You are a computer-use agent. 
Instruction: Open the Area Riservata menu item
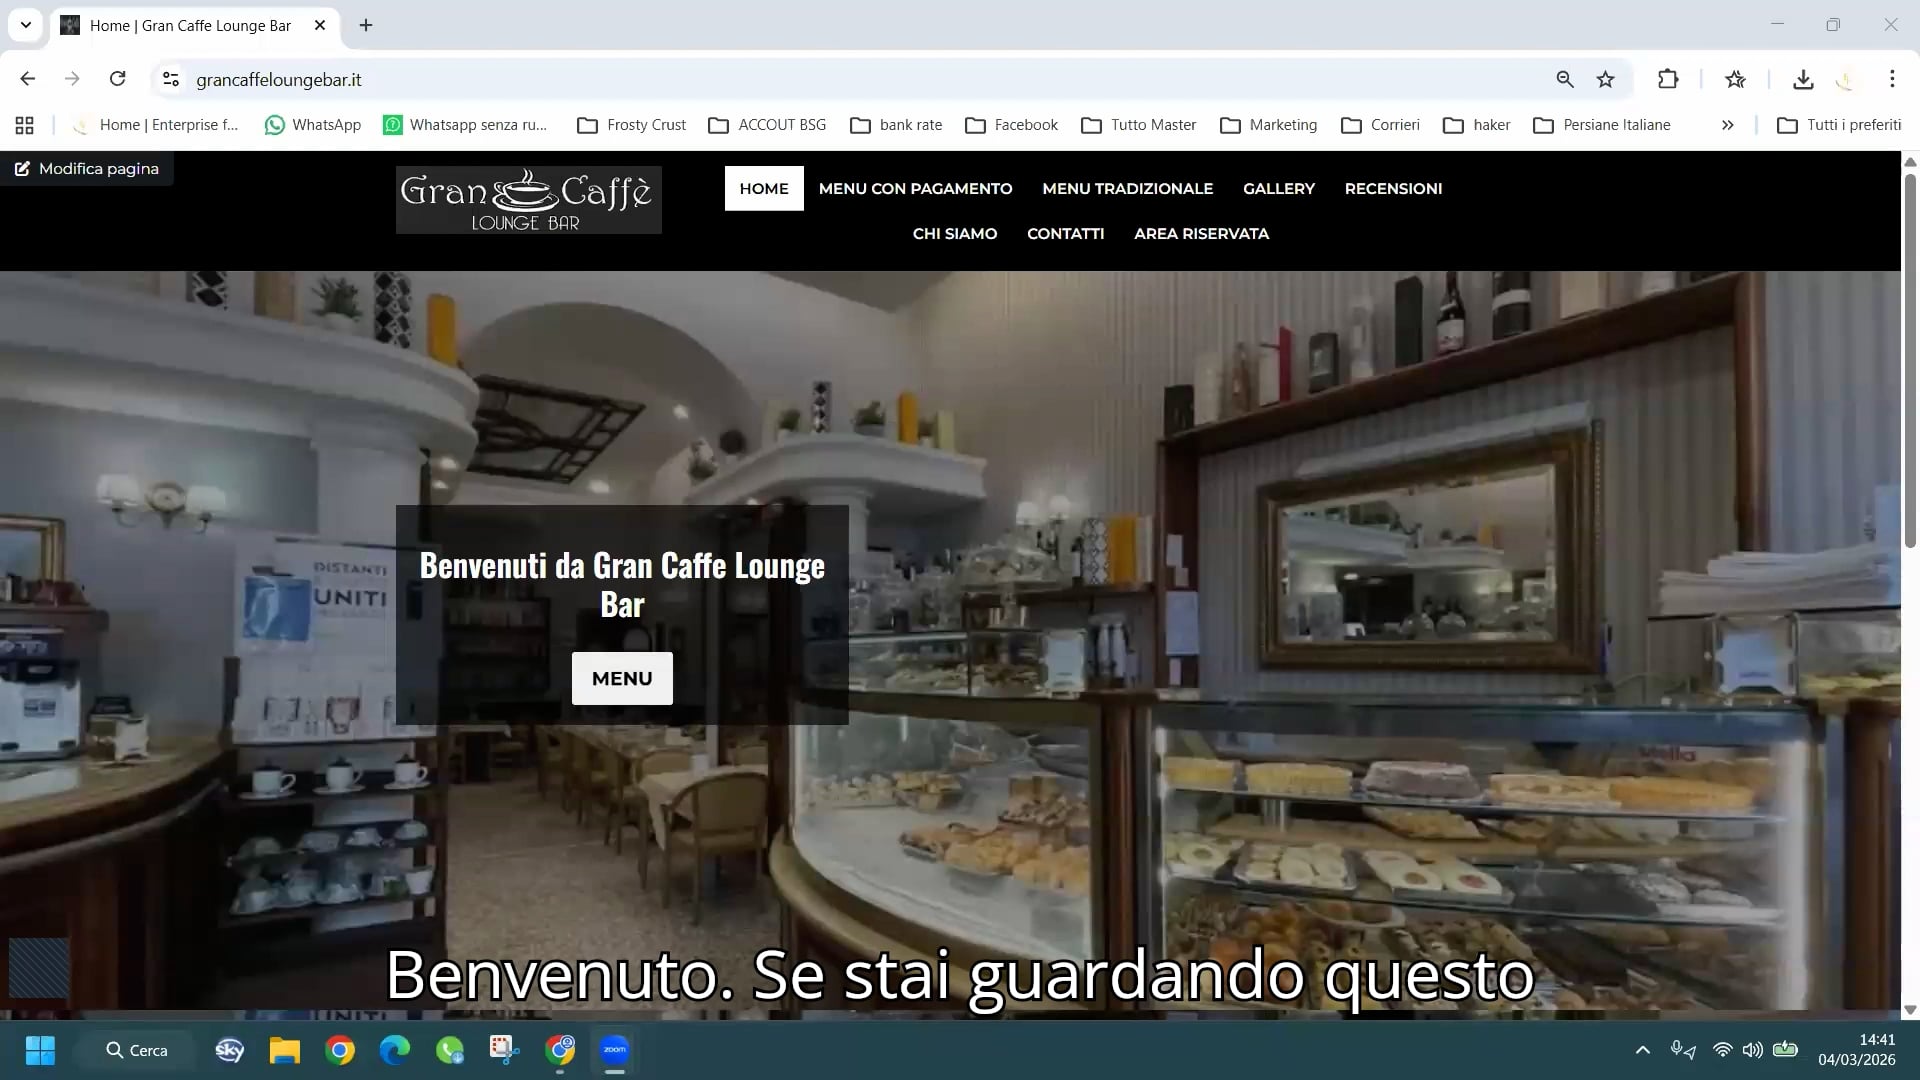(1201, 233)
